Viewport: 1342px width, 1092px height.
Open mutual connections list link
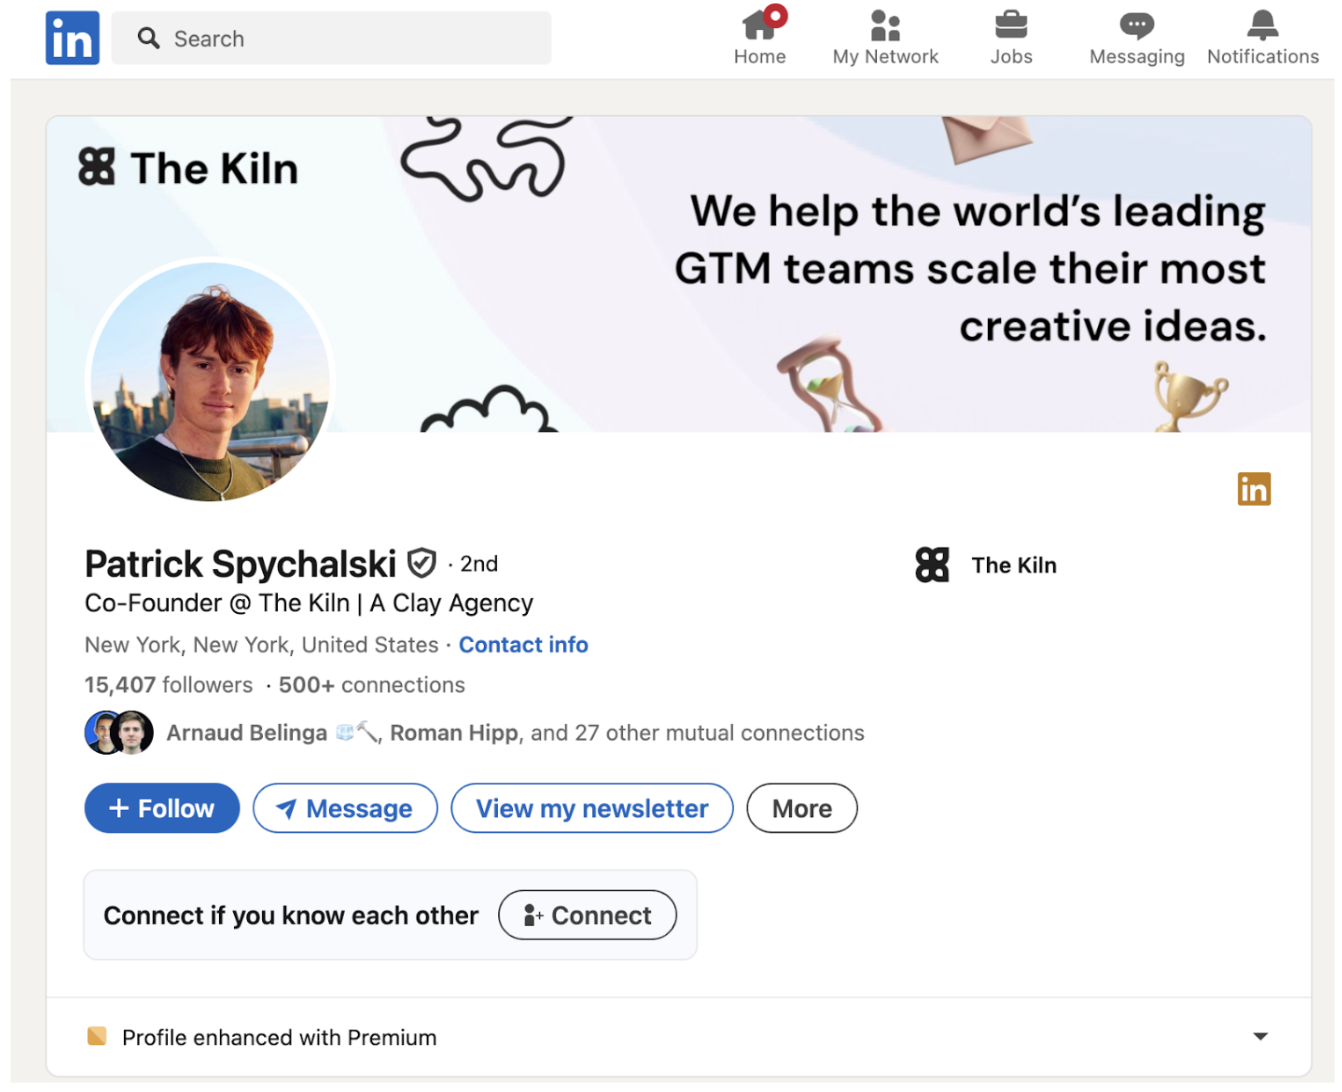515,733
